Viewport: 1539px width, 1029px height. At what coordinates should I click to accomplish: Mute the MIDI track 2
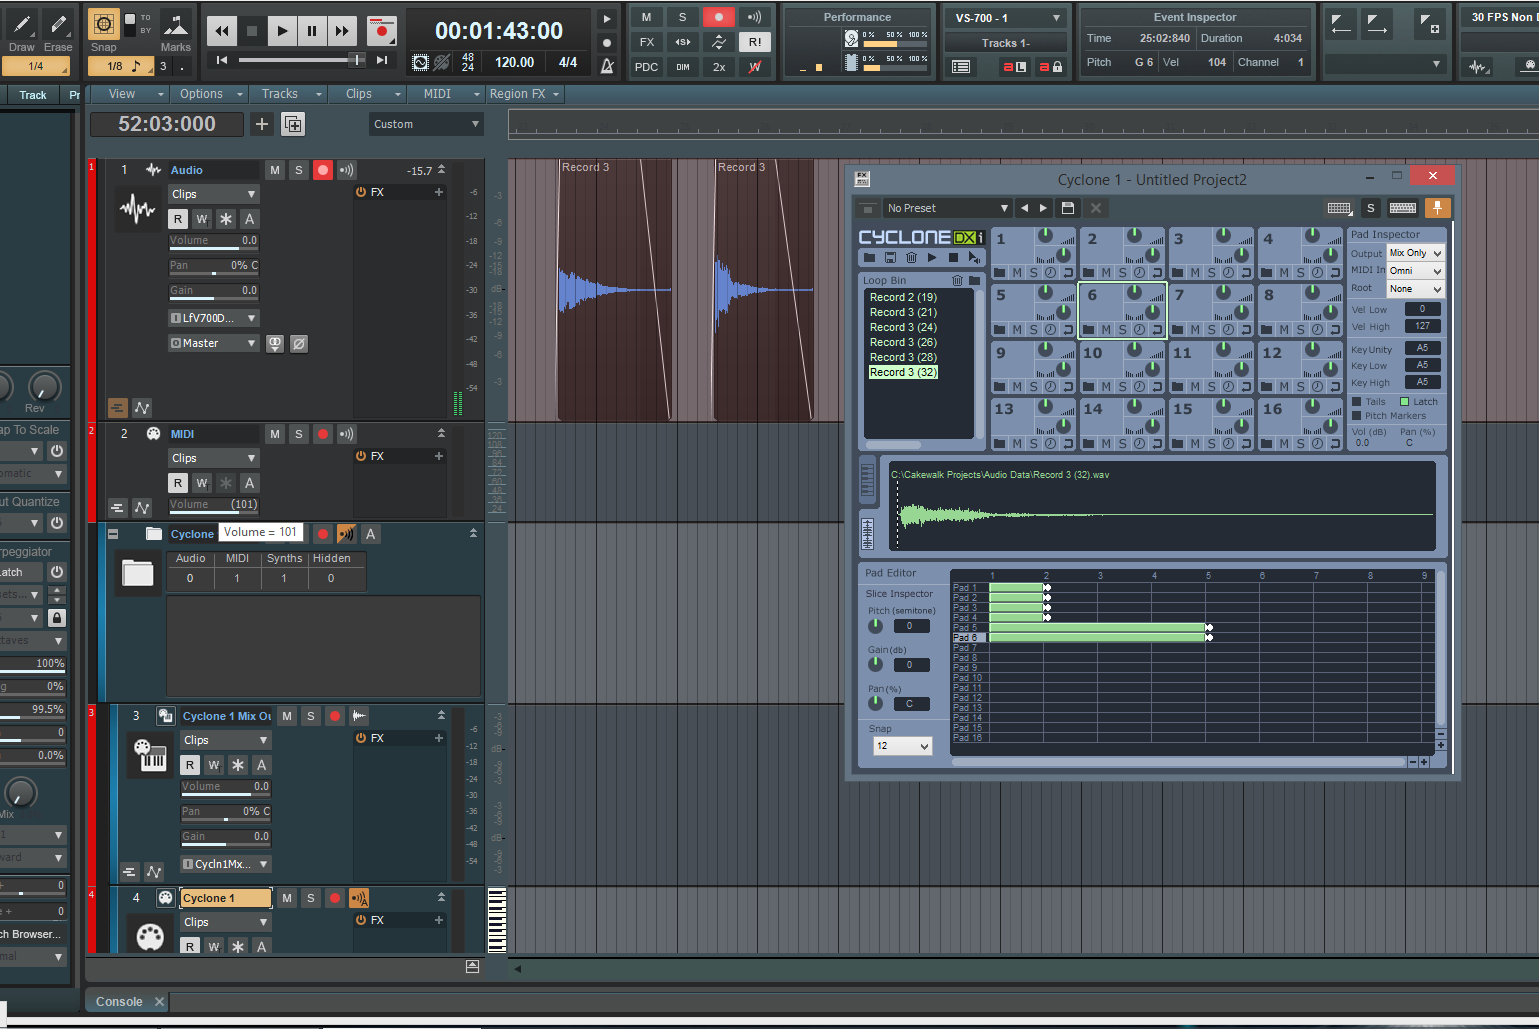(x=275, y=434)
